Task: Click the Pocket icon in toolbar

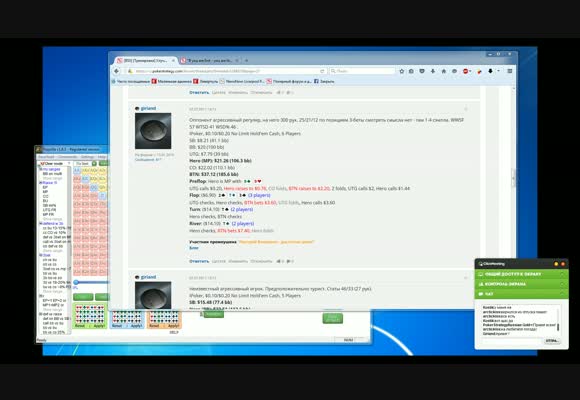Action: click(x=422, y=71)
